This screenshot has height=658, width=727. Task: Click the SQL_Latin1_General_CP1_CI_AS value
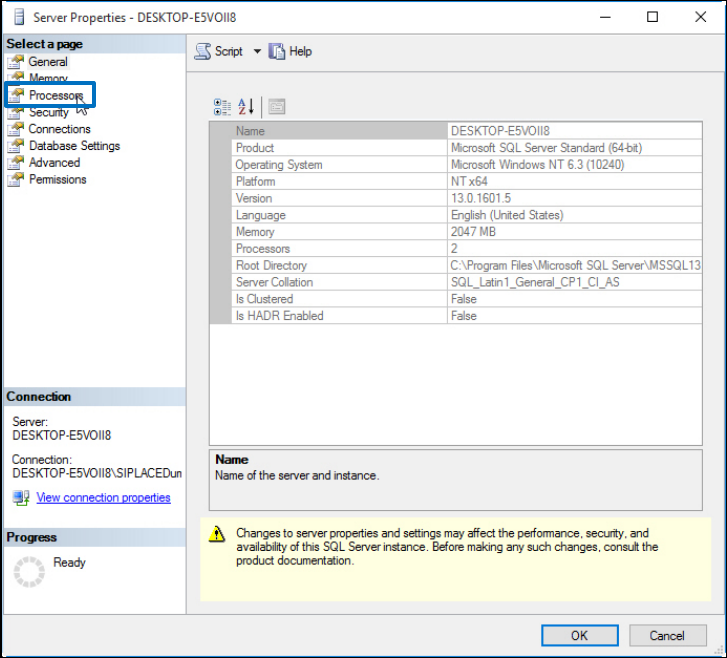pos(535,282)
